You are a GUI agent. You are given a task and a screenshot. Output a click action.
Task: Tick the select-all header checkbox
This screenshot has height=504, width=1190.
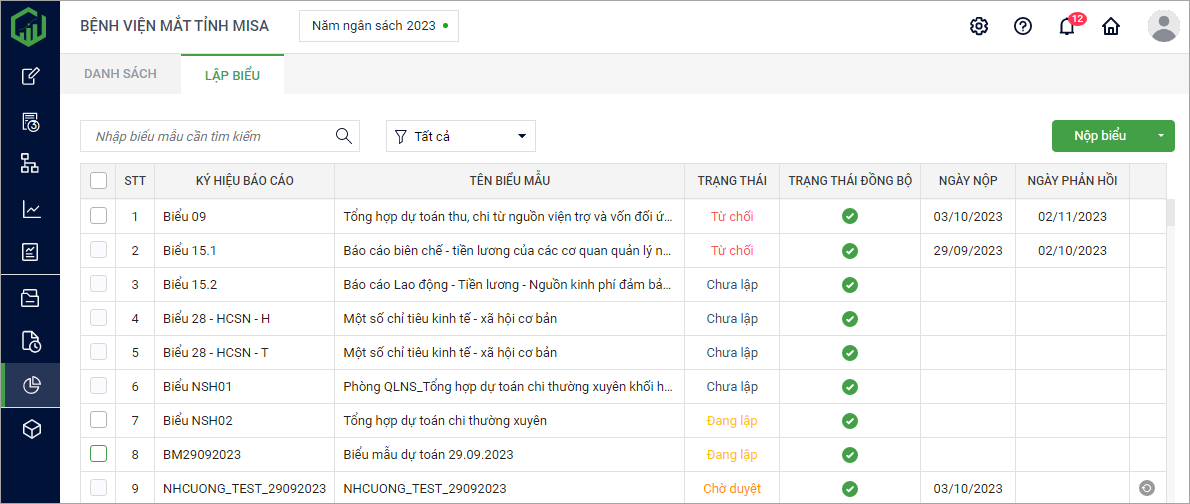98,181
